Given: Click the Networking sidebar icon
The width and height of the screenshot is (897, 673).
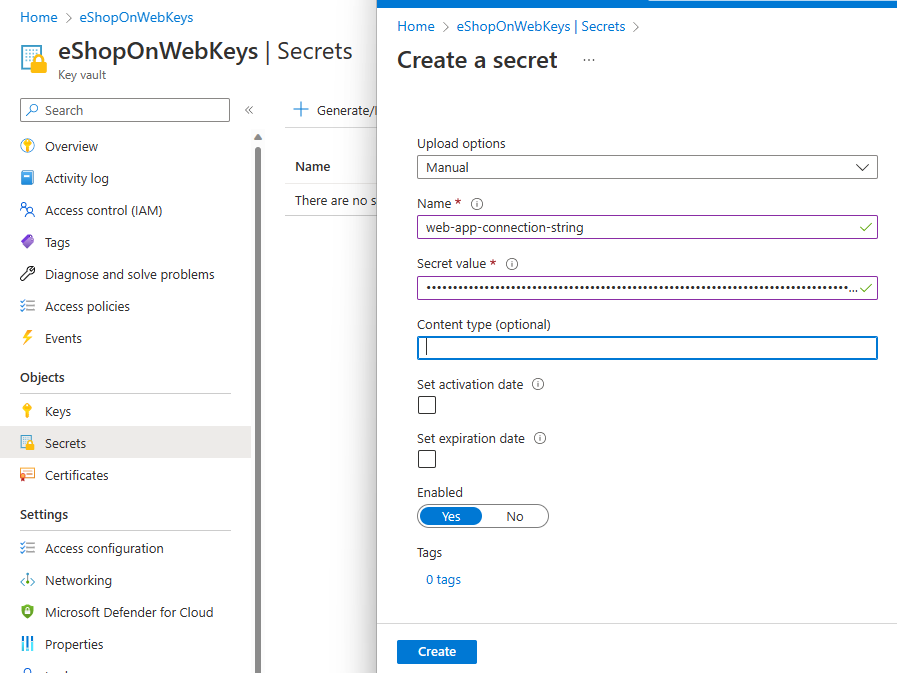Looking at the screenshot, I should 28,580.
